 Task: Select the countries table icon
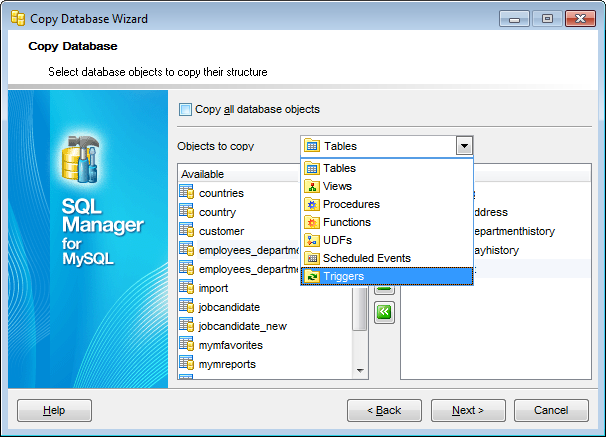tap(186, 193)
